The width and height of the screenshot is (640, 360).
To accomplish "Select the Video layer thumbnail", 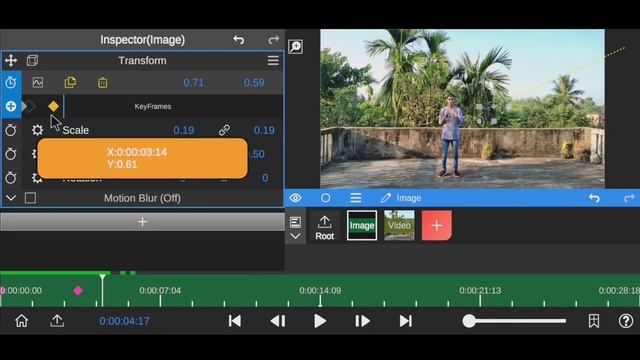I will click(x=399, y=225).
